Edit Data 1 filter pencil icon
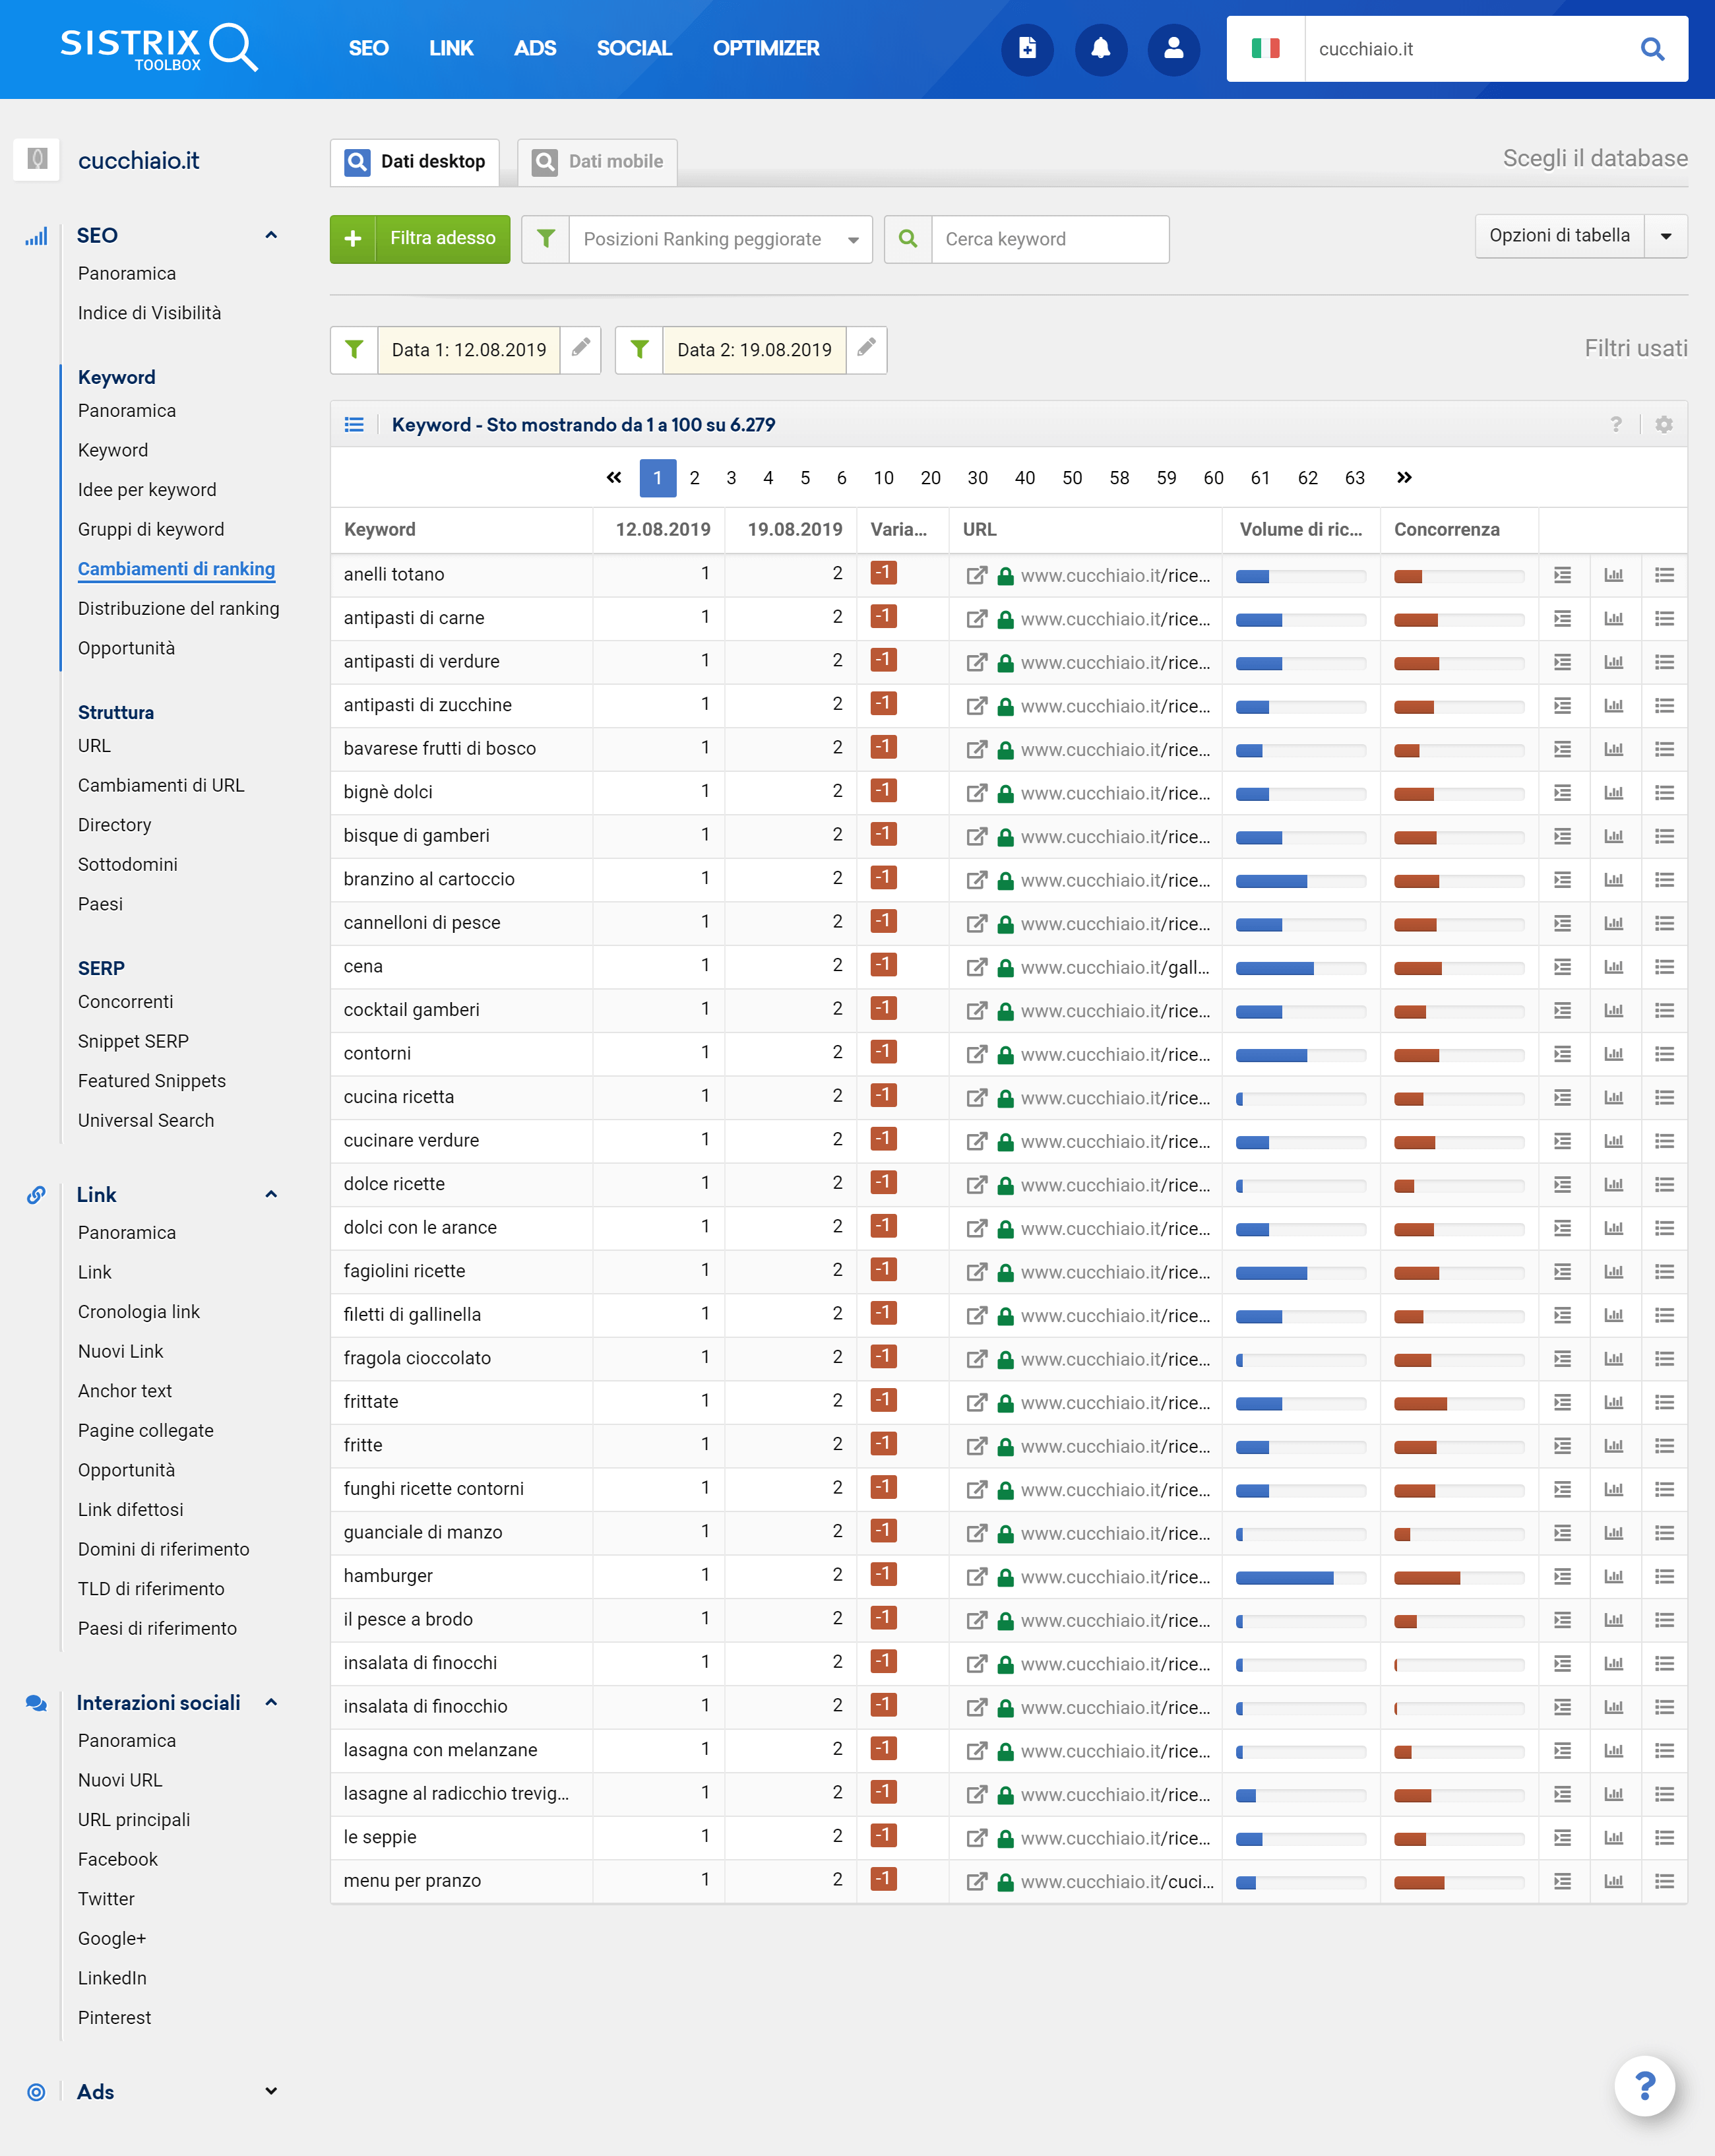This screenshot has height=2156, width=1715. click(580, 349)
